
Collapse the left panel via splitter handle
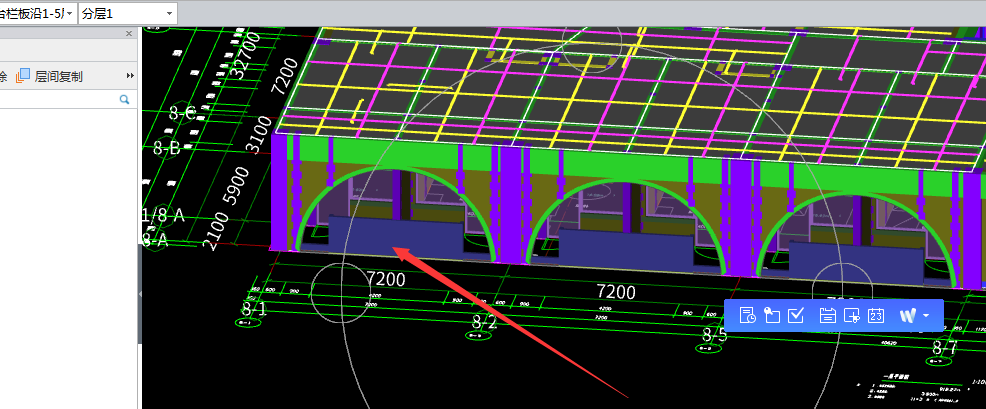pyautogui.click(x=140, y=294)
